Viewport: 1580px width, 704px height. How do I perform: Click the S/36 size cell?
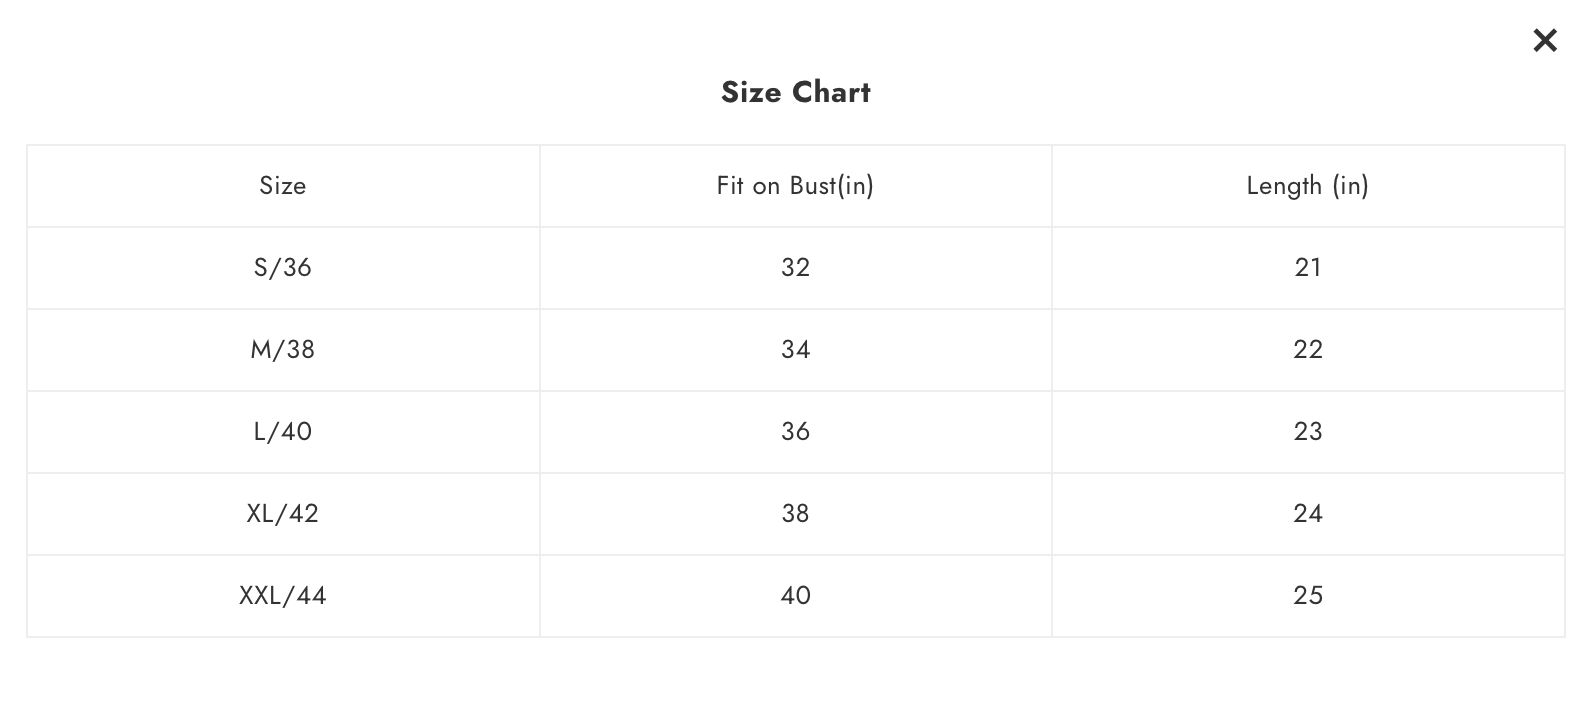pos(283,268)
